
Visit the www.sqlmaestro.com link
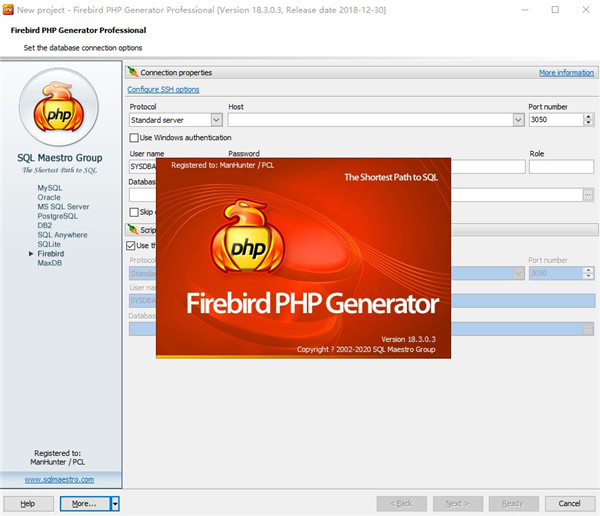(59, 479)
